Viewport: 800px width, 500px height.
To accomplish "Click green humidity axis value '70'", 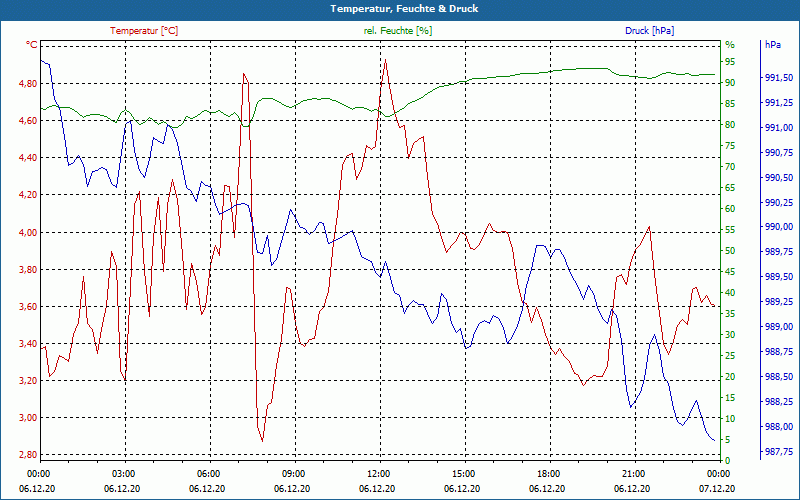I will tap(730, 167).
